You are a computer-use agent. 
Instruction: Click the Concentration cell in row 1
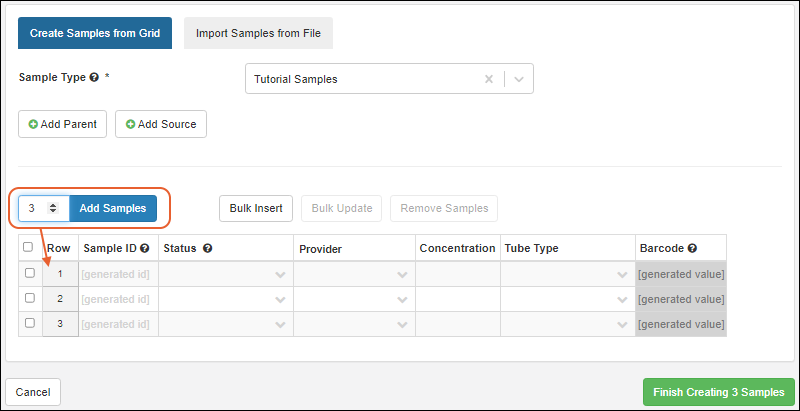click(x=457, y=274)
